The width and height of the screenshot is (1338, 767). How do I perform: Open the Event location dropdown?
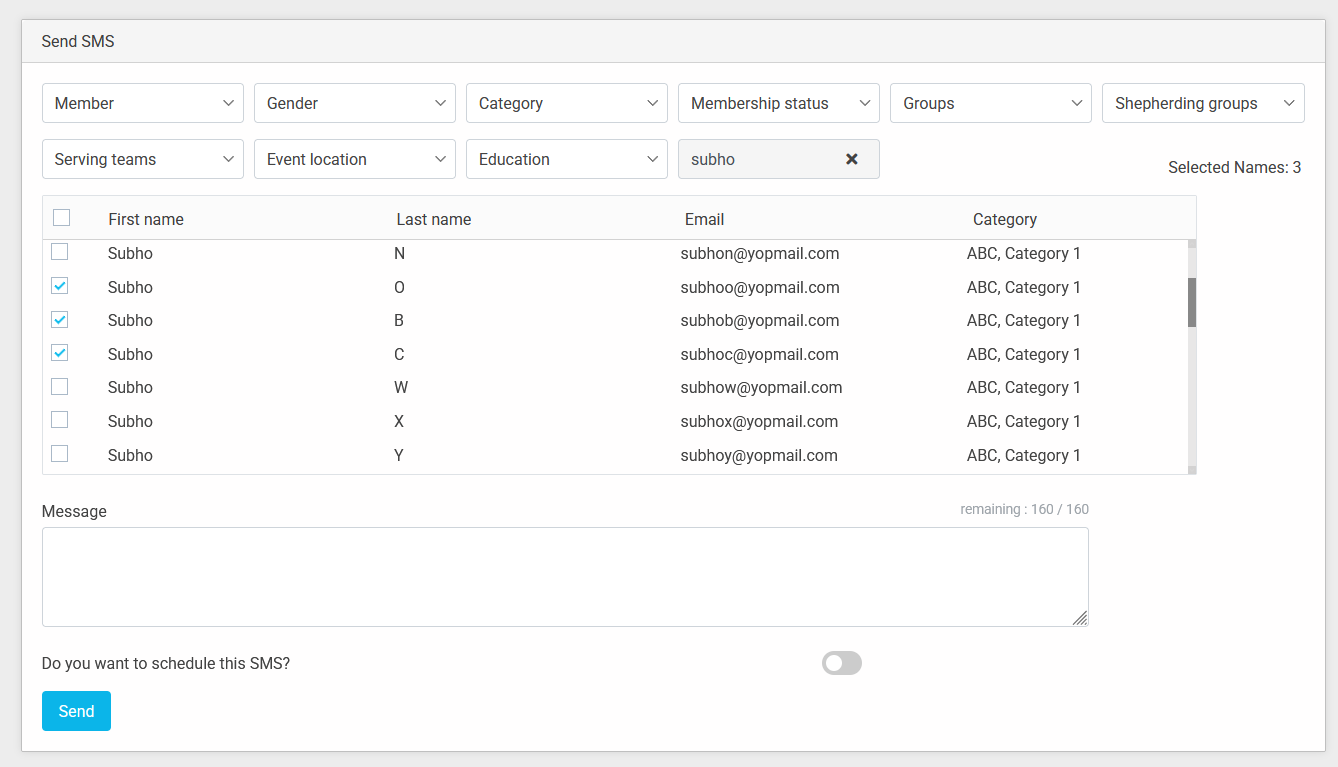[355, 159]
